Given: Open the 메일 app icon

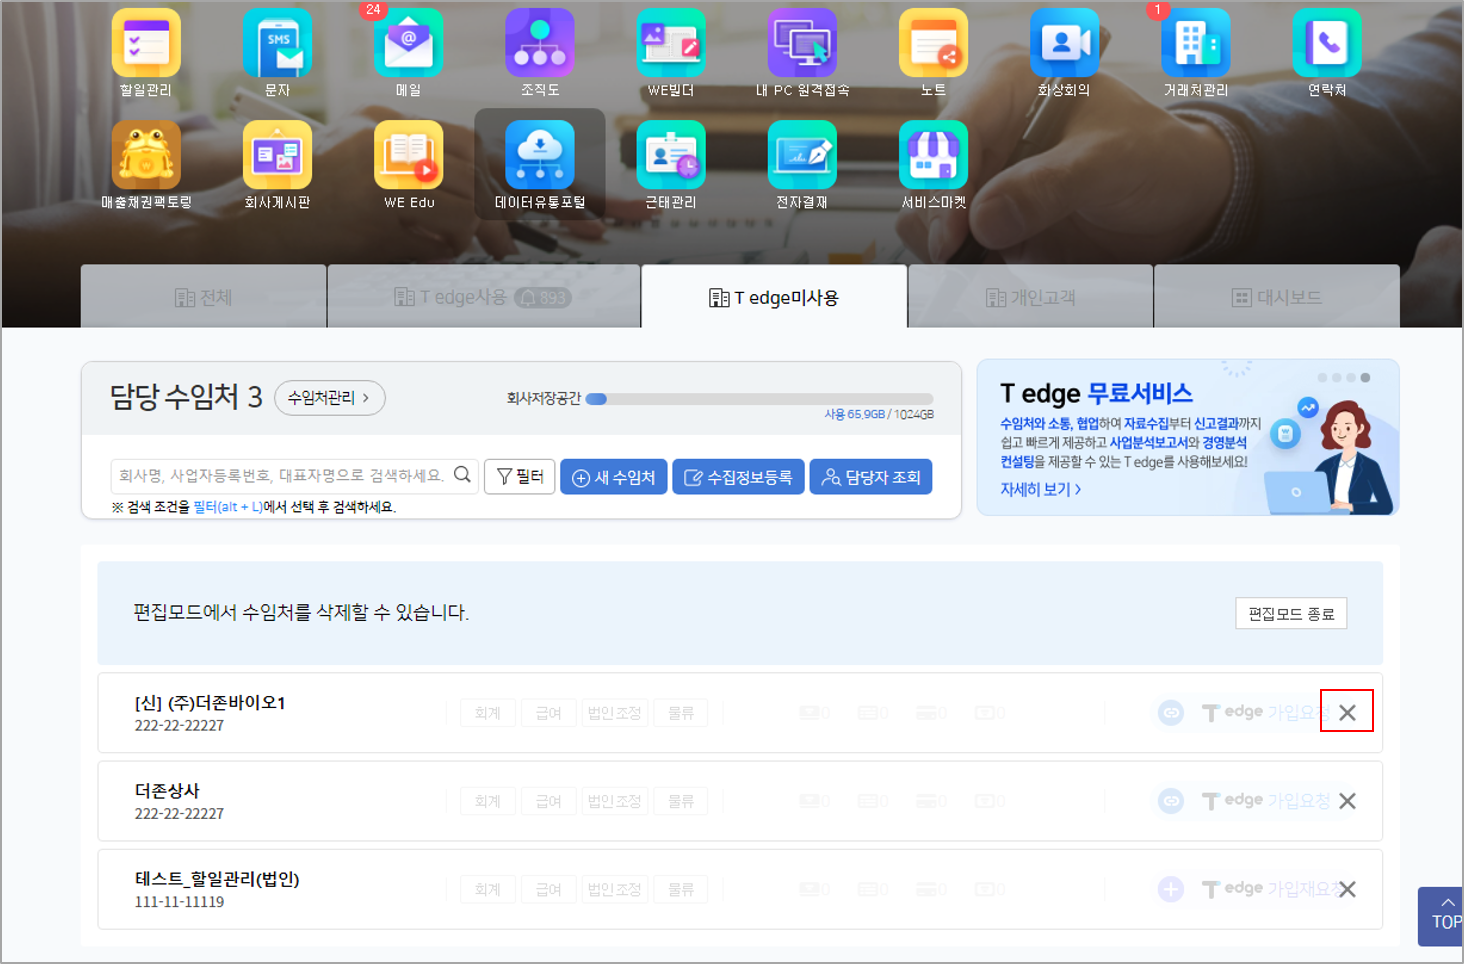Looking at the screenshot, I should coord(408,44).
